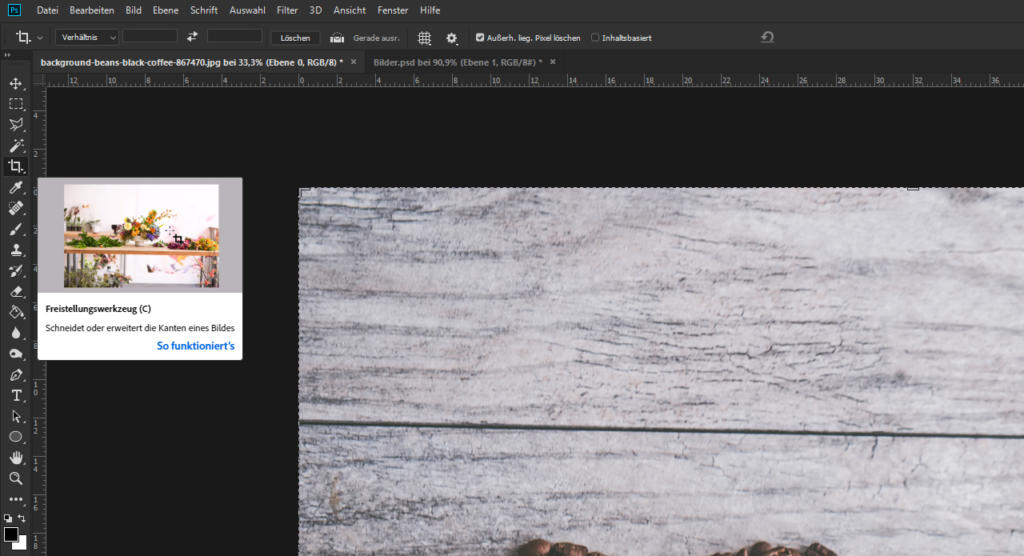
Task: Reset to default foreground and background colors
Action: pos(8,518)
